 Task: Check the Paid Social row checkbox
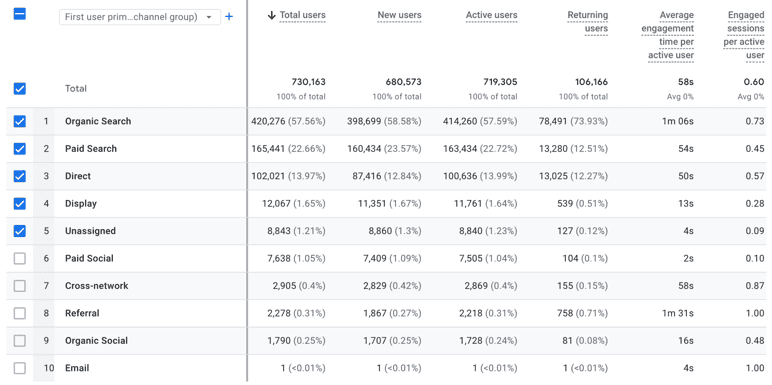[x=20, y=258]
